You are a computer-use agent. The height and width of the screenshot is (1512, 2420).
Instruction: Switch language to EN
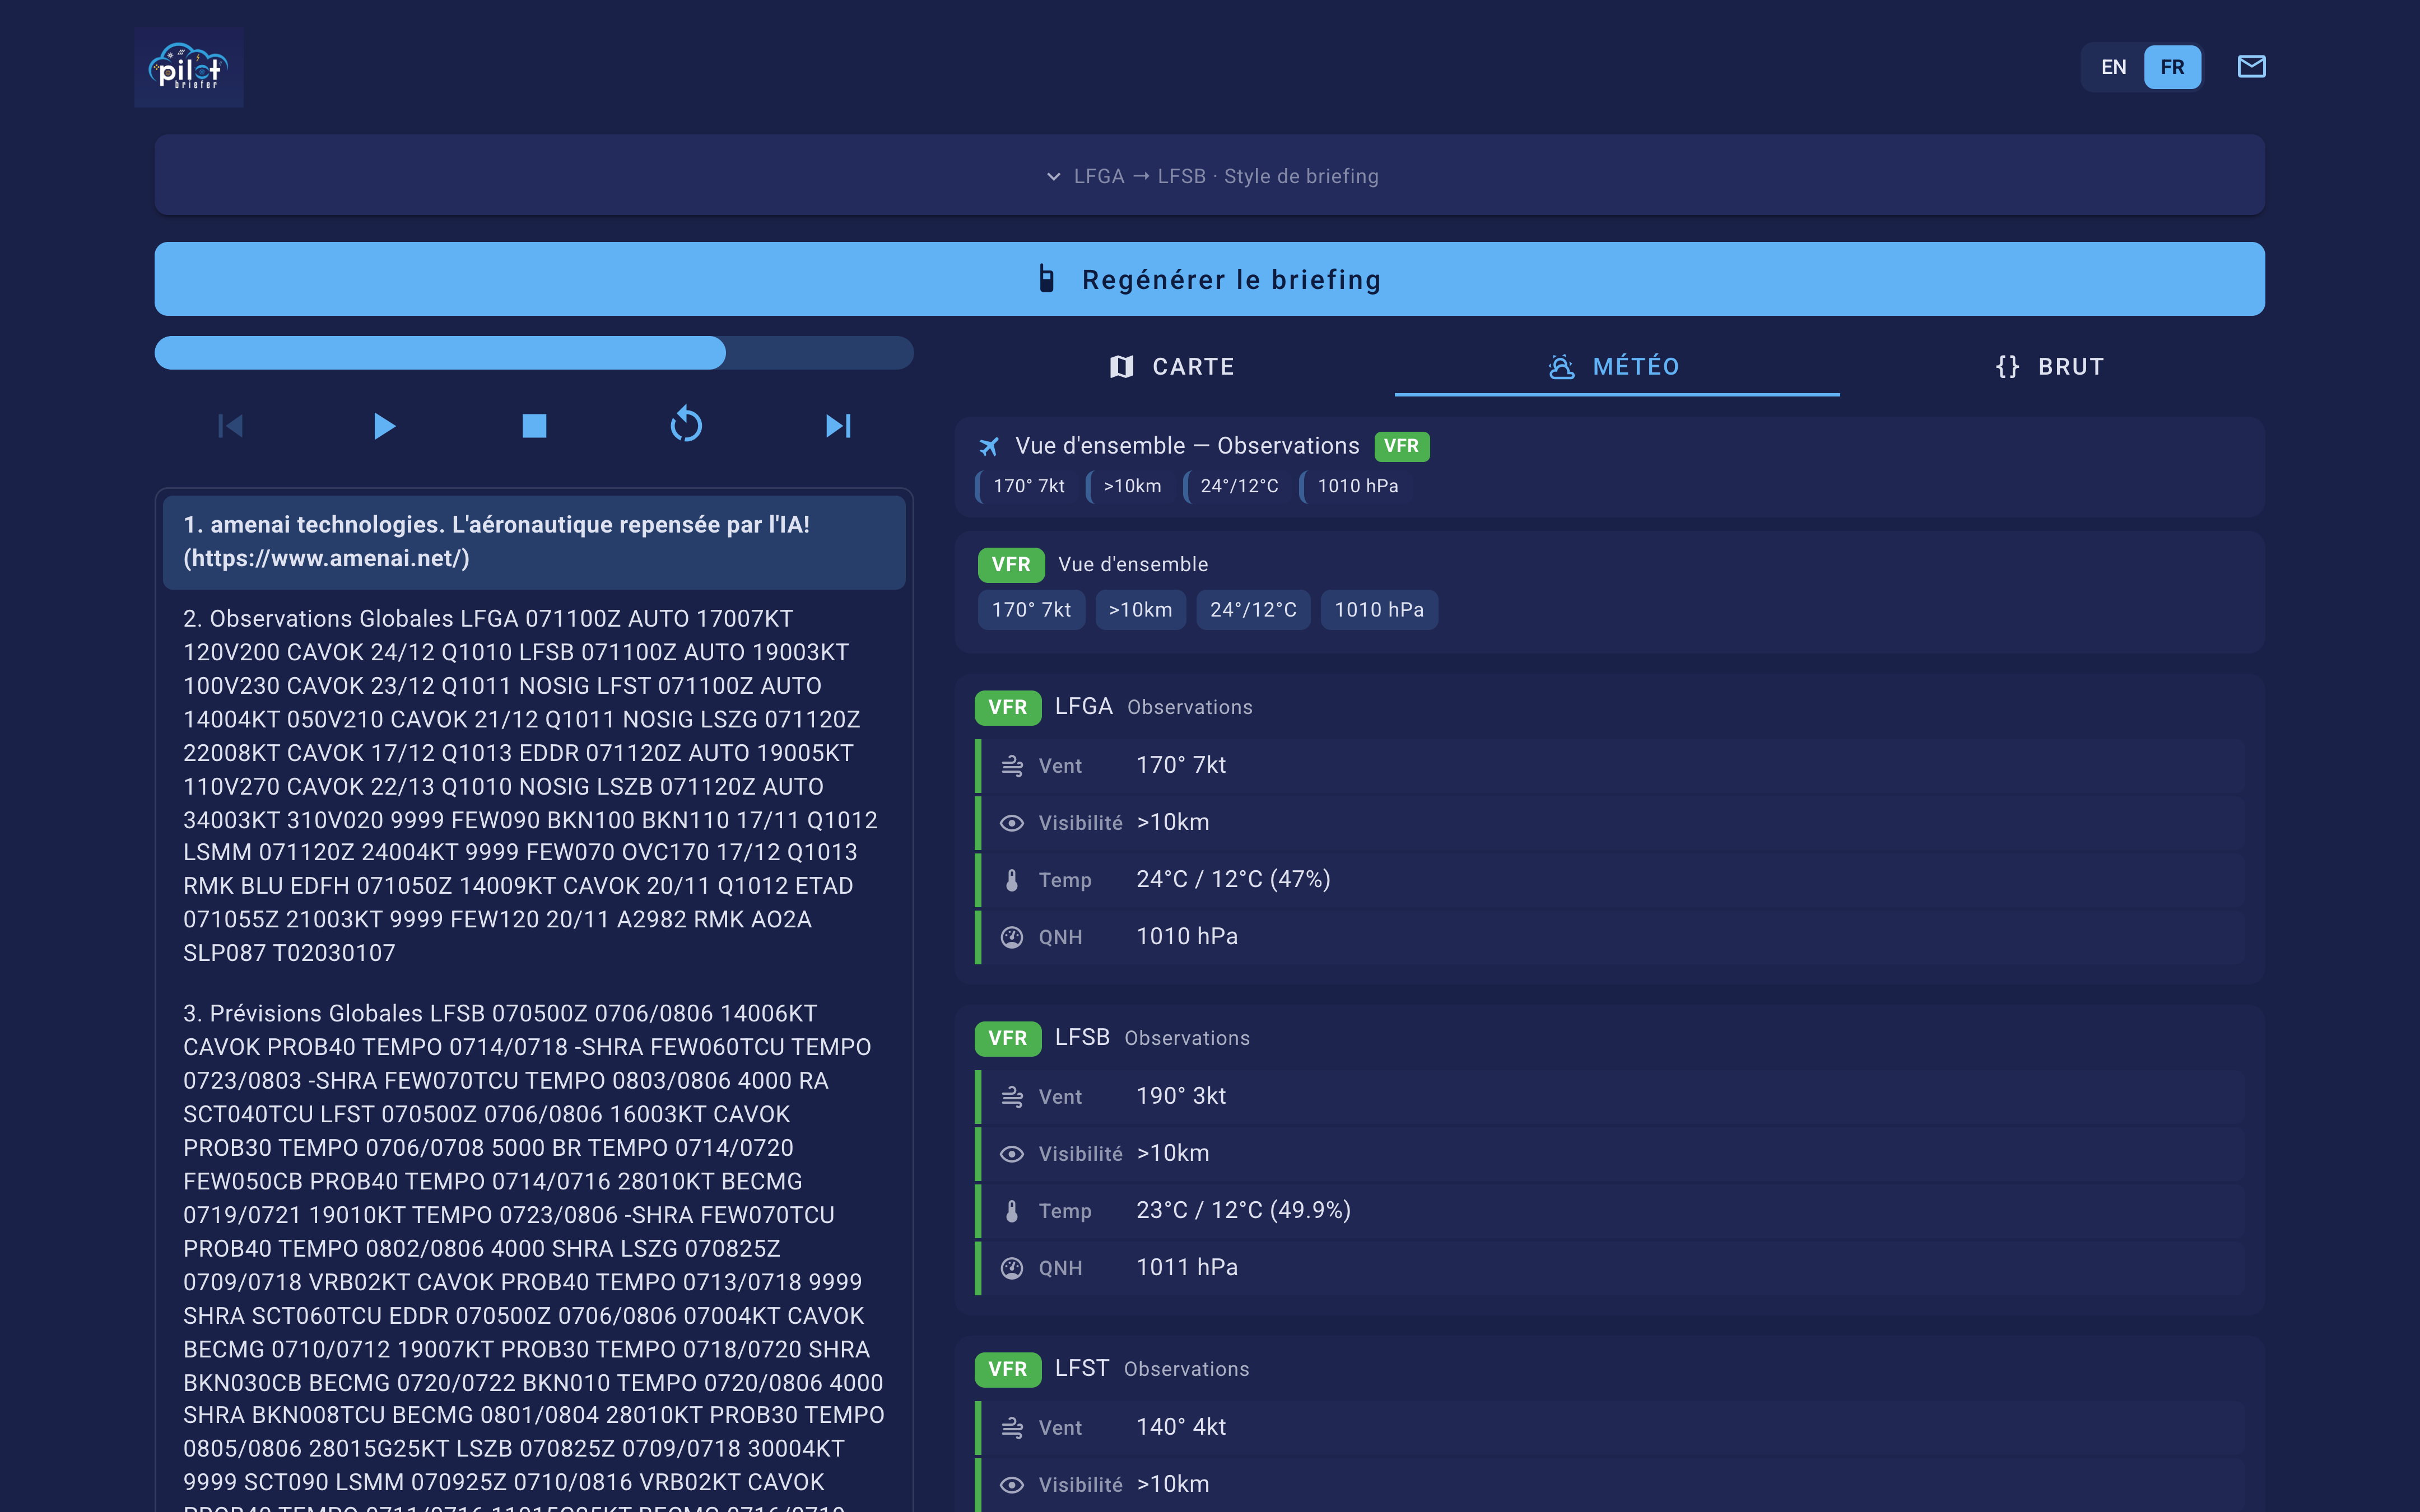point(2113,67)
